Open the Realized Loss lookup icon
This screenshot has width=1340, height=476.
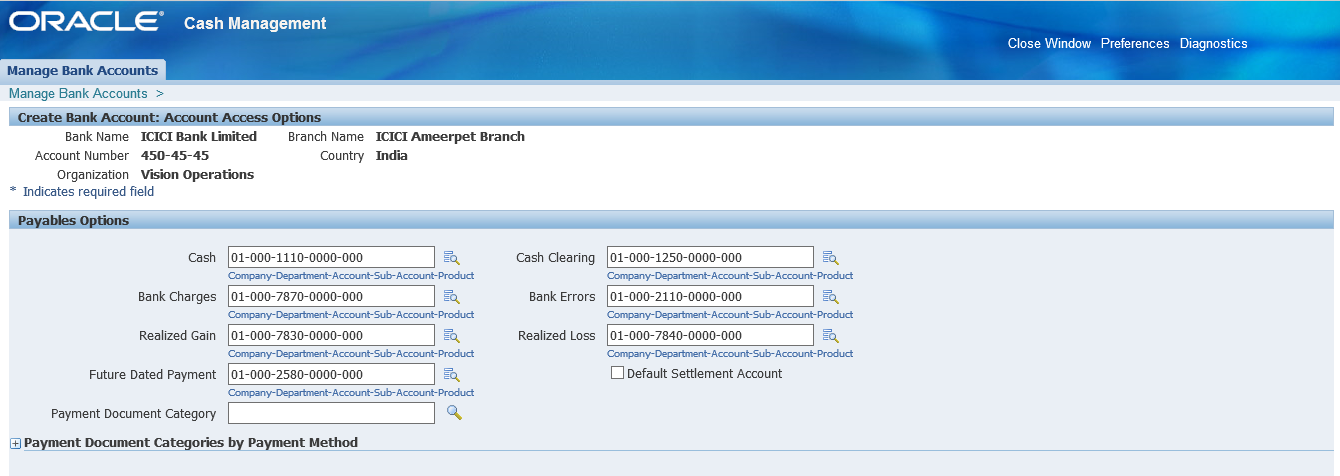click(830, 336)
